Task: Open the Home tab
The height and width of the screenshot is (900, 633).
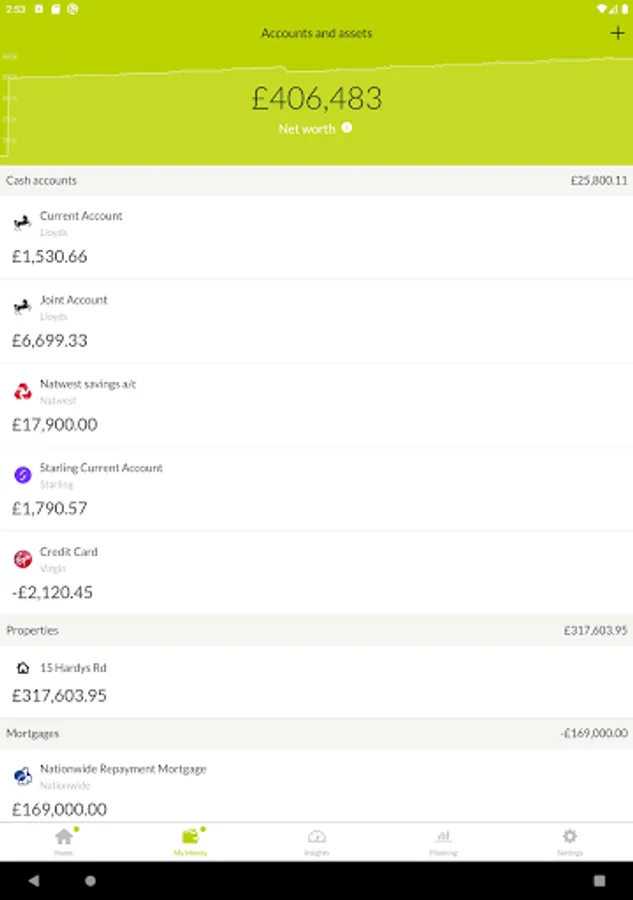Action: coord(64,840)
